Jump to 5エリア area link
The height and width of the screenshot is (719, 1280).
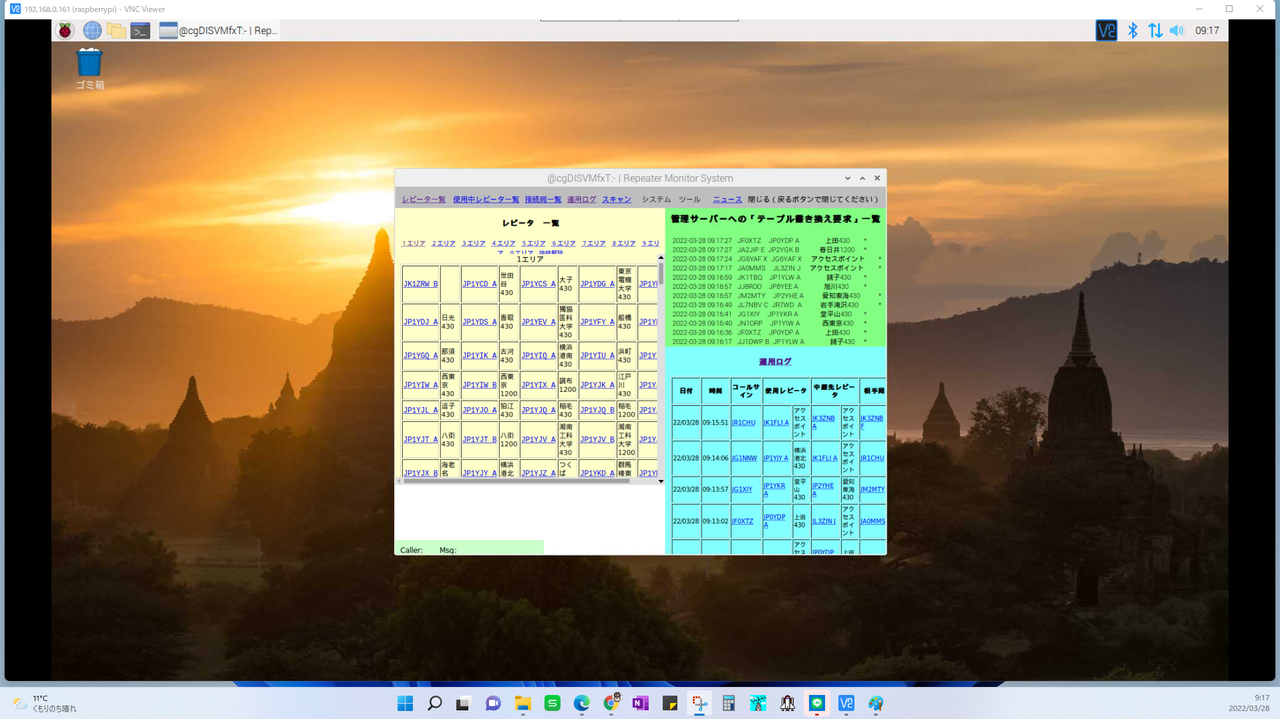pyautogui.click(x=534, y=243)
